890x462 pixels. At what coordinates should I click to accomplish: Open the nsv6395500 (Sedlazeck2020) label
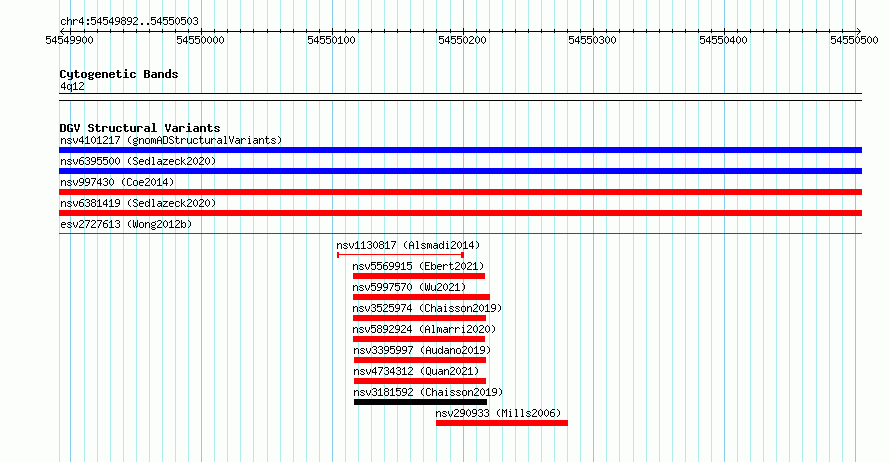138,161
